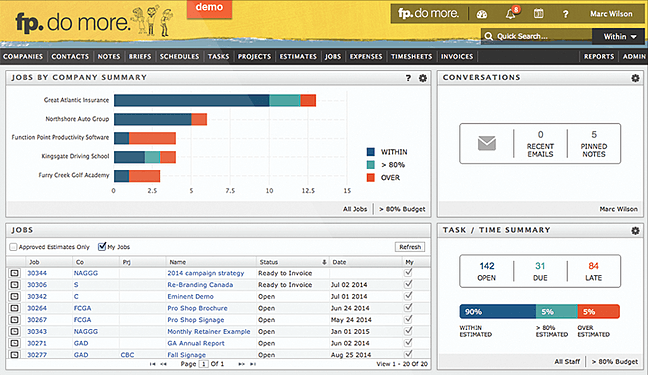Show All Jobs in company summary
This screenshot has width=648, height=375.
click(355, 209)
